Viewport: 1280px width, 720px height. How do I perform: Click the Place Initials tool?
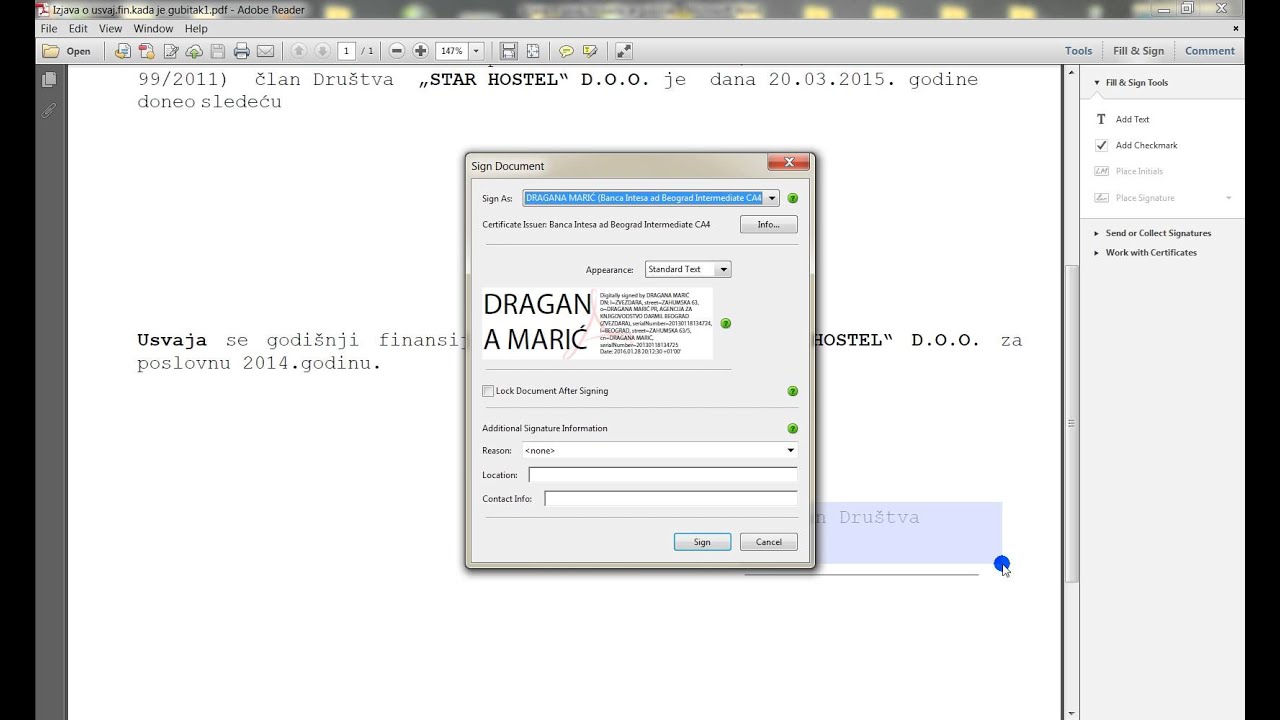[x=1139, y=171]
